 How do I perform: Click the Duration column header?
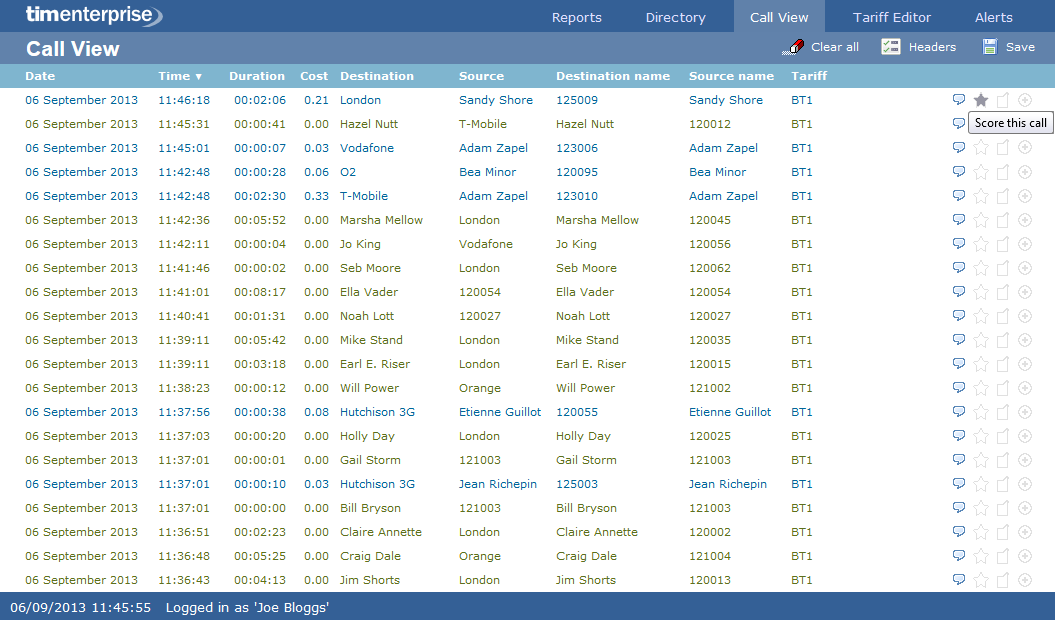[x=256, y=76]
